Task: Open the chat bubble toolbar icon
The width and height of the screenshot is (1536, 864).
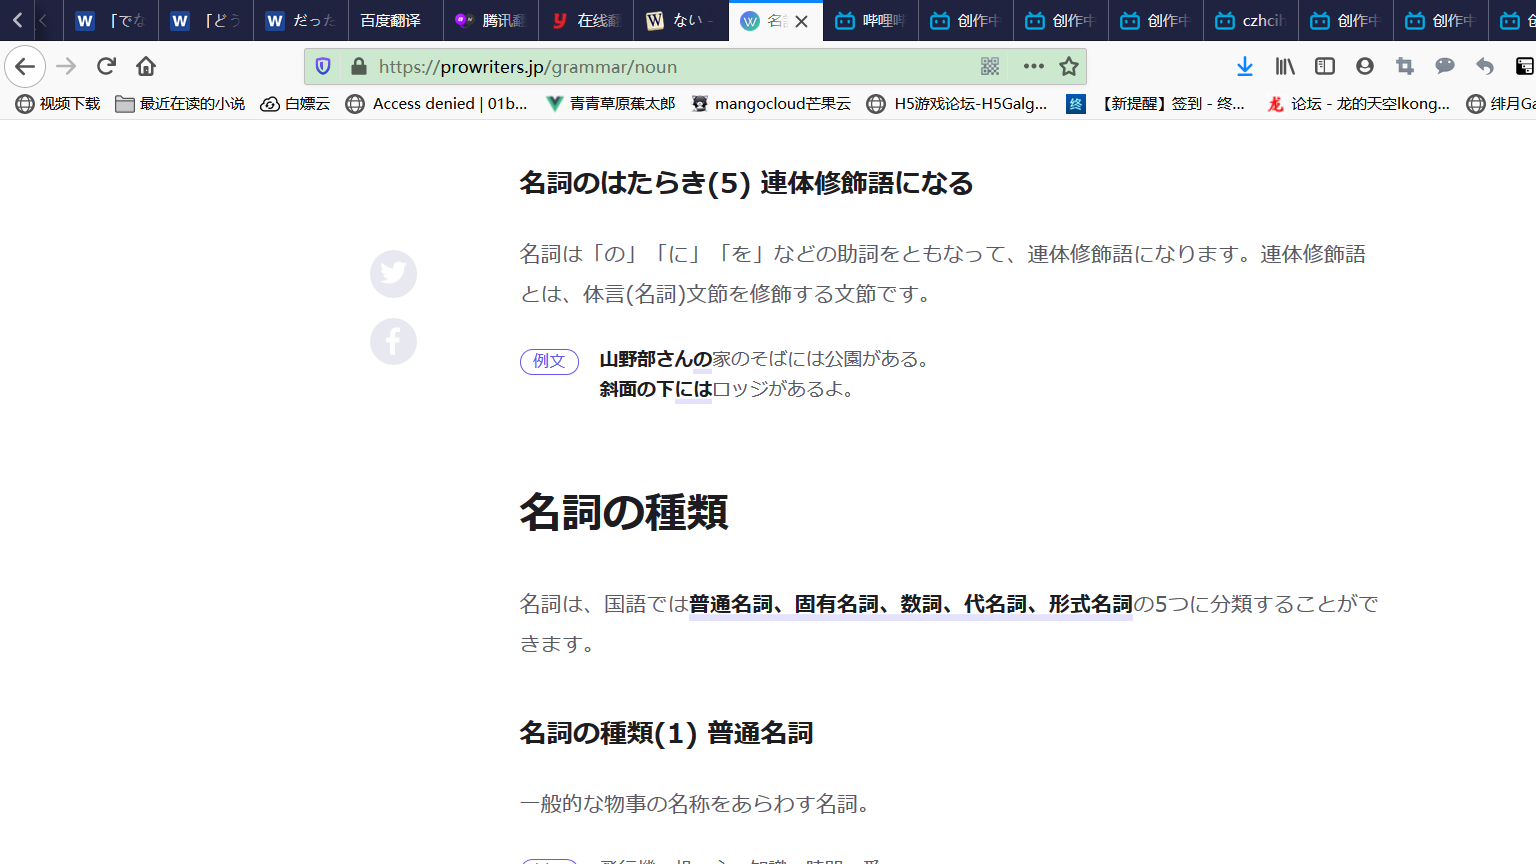Action: point(1445,67)
